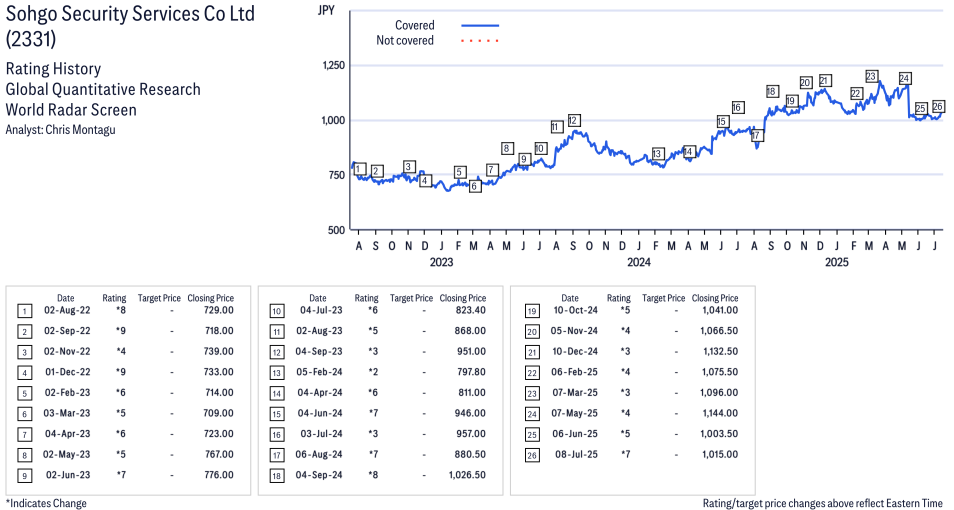Click table index box 26 for 08-Jul-25
This screenshot has width=954, height=510.
pos(532,455)
